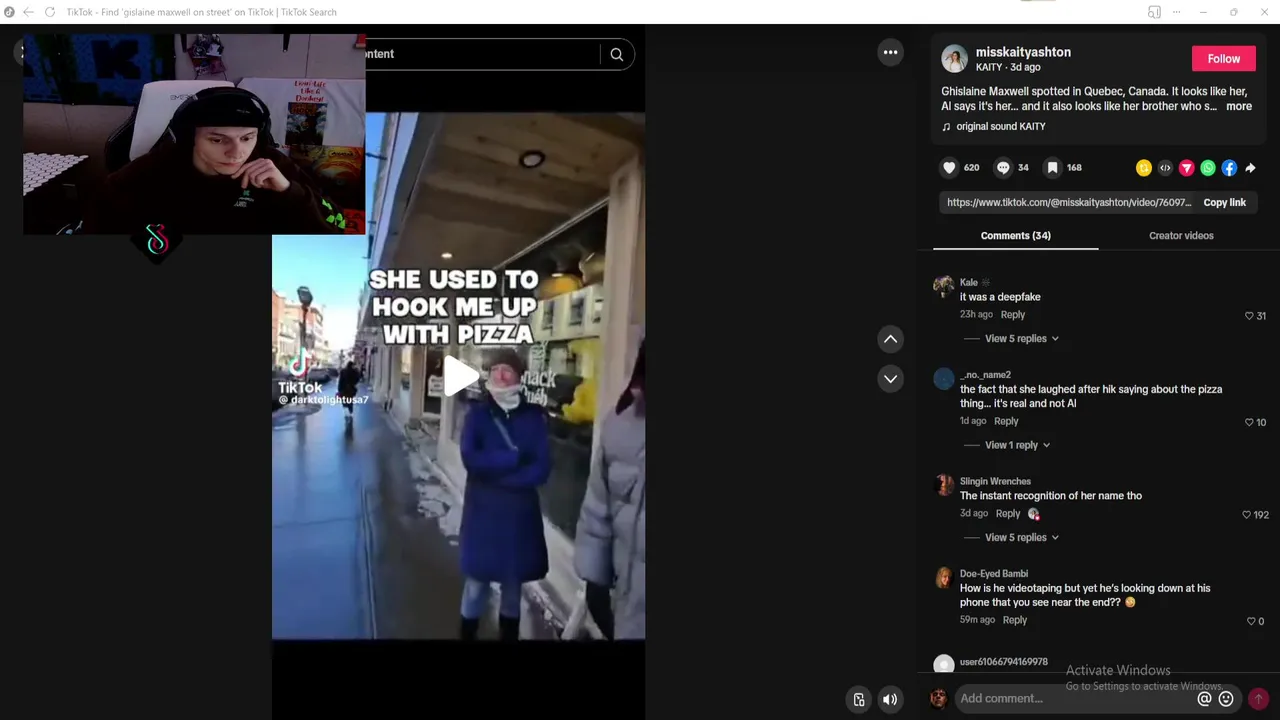Open misskaityashton's profile avatar
Image resolution: width=1280 pixels, height=720 pixels.
pyautogui.click(x=954, y=58)
